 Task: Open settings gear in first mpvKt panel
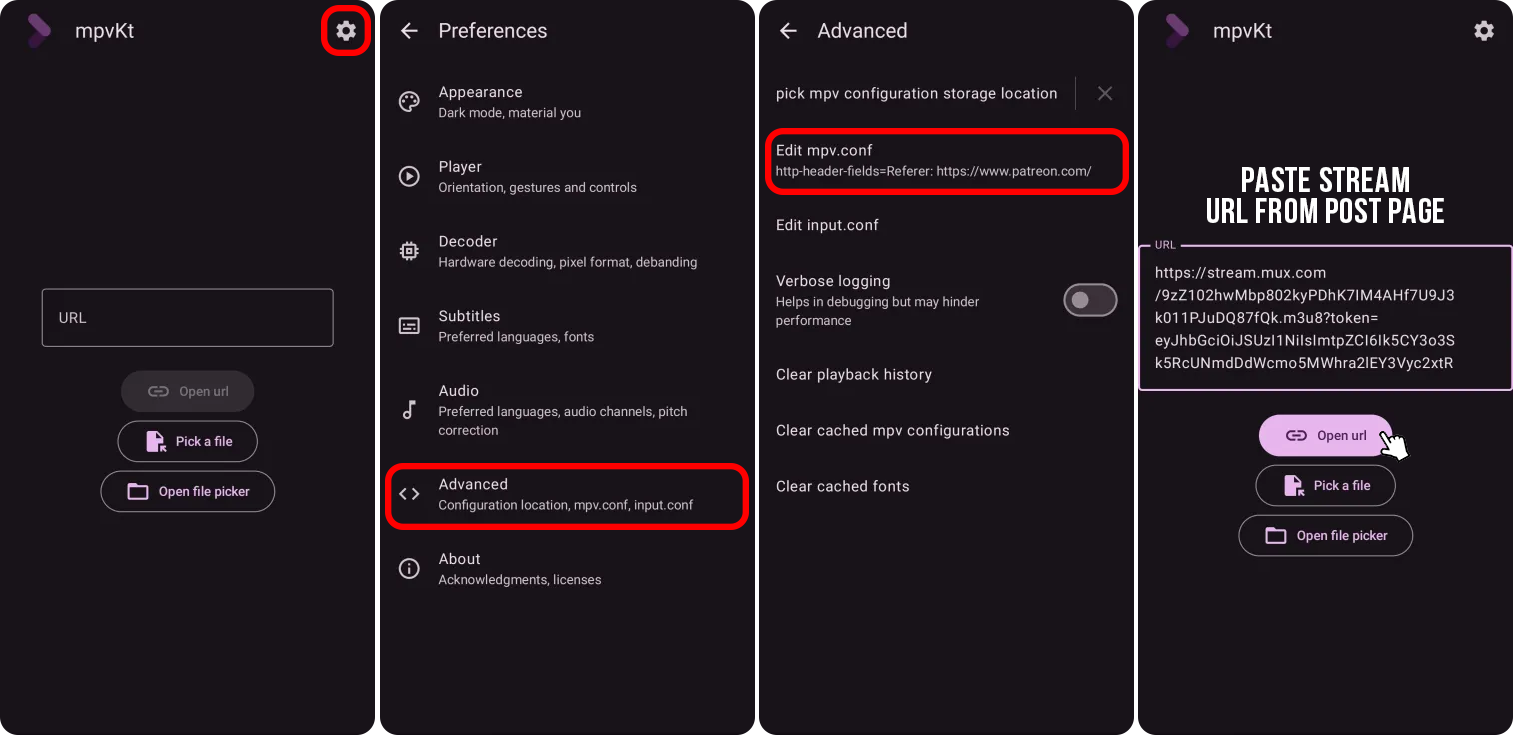346,31
